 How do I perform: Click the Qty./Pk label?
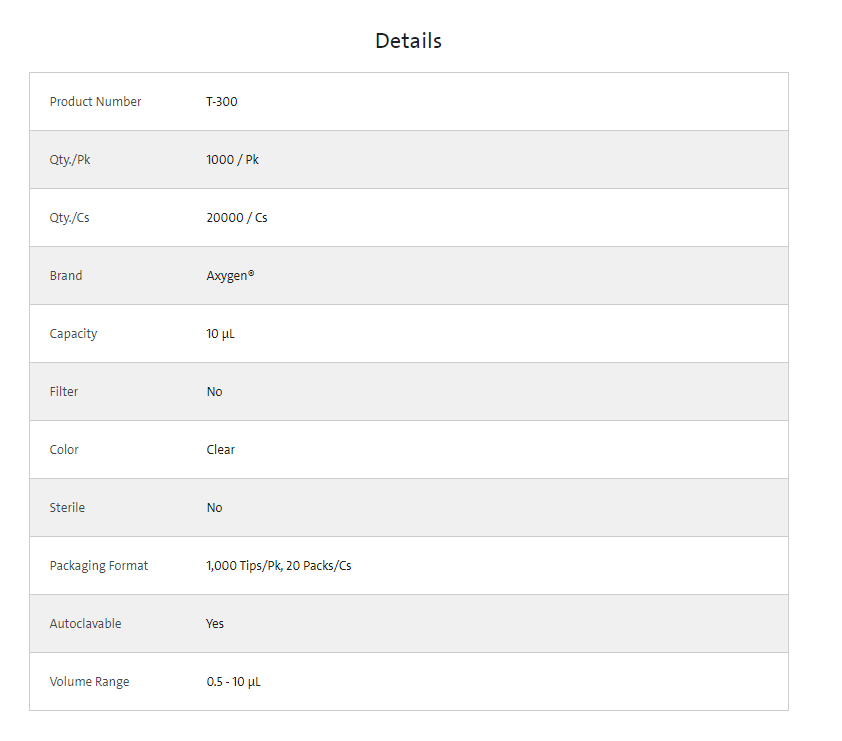pos(70,160)
